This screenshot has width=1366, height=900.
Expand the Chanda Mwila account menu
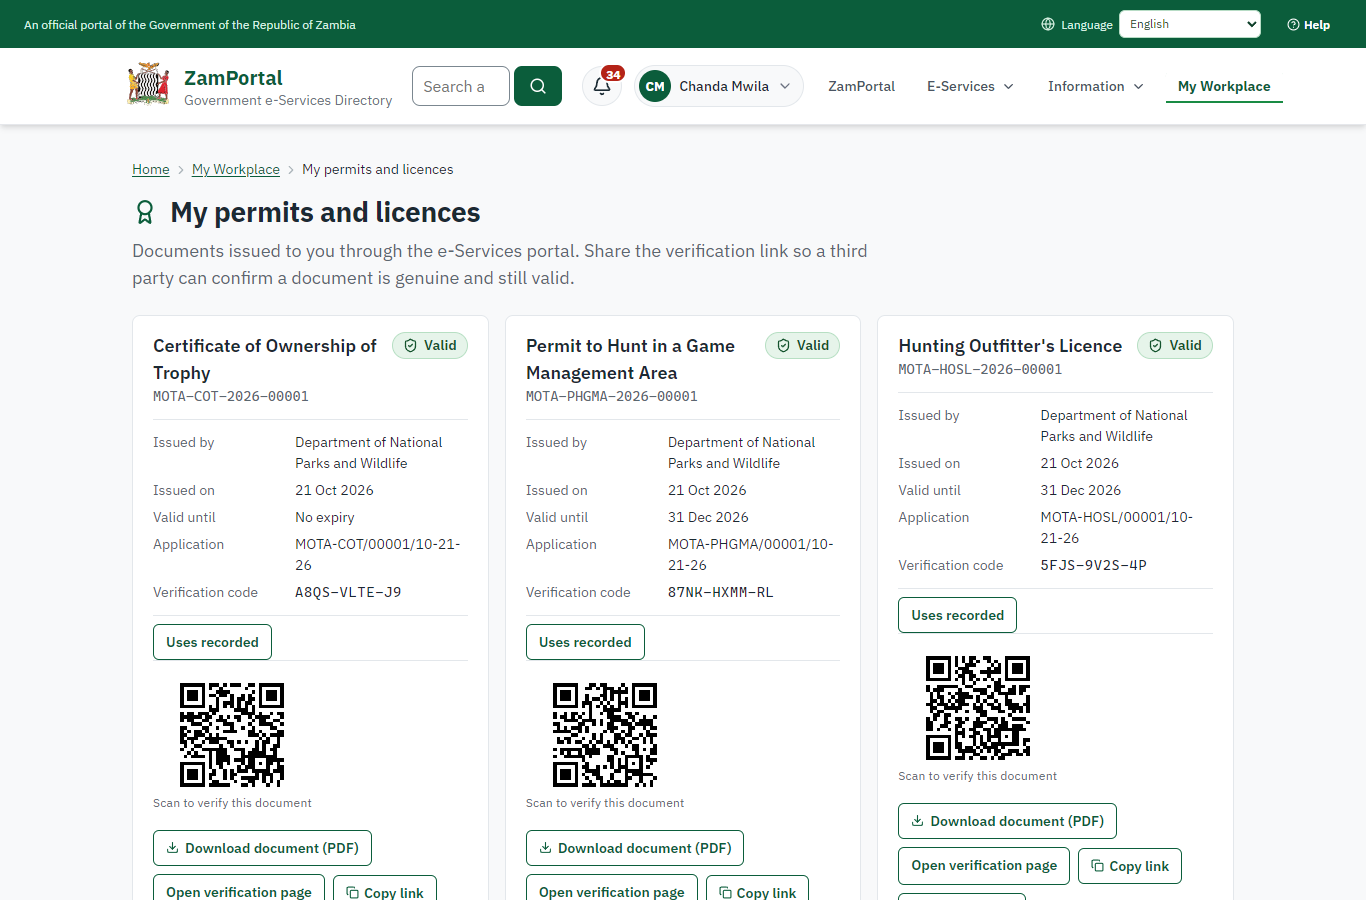coord(719,86)
